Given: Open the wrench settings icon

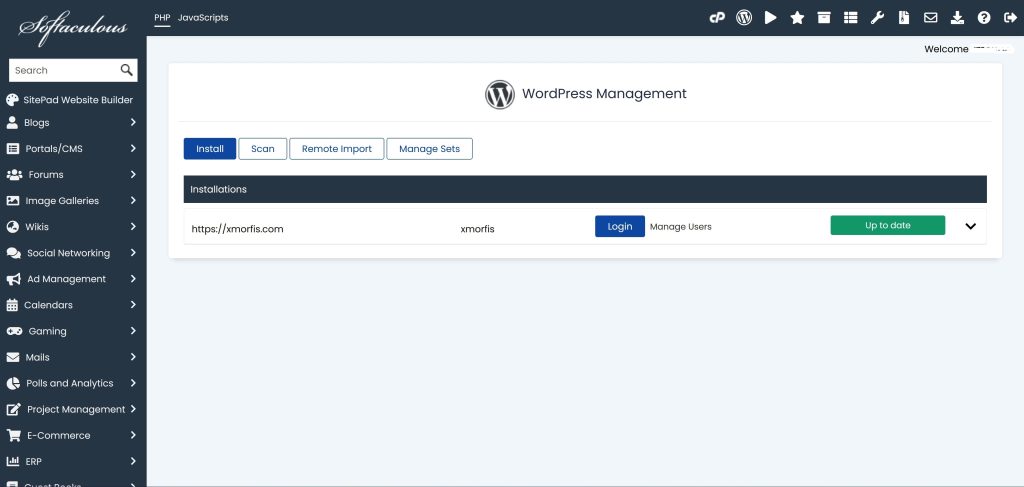Looking at the screenshot, I should 878,18.
